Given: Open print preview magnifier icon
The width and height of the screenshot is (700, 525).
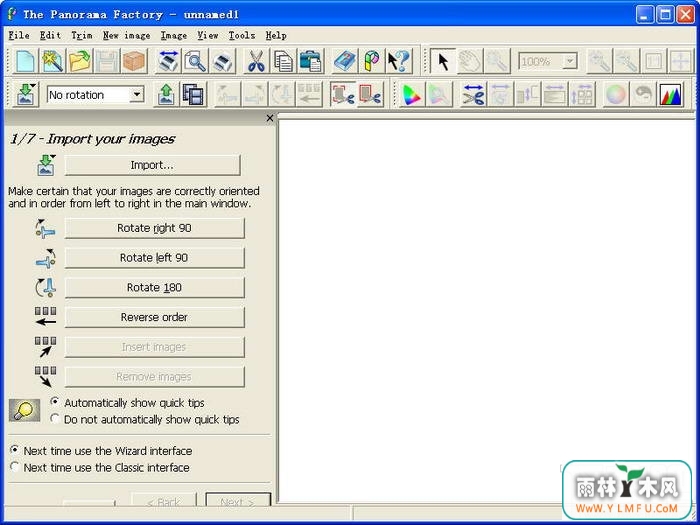Looking at the screenshot, I should [x=195, y=61].
